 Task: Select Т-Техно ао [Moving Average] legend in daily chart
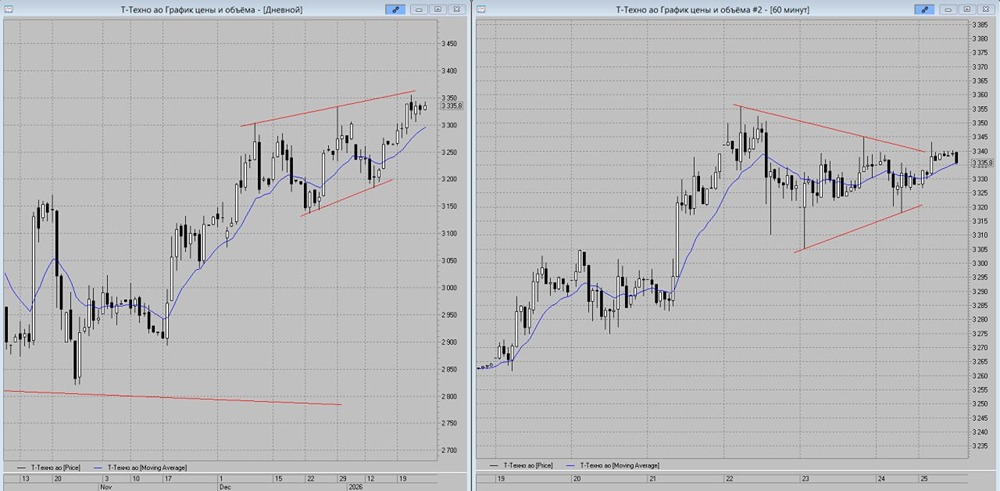[140, 467]
